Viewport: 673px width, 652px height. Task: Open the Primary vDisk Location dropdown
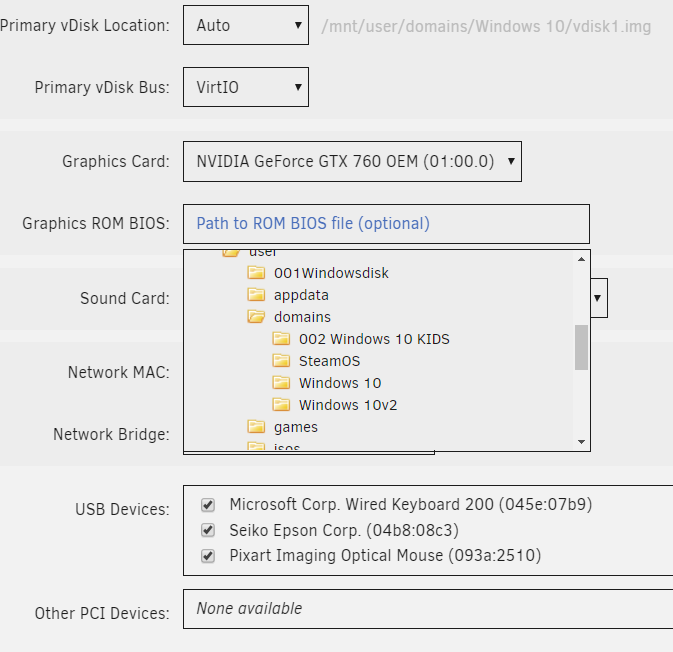[x=246, y=25]
